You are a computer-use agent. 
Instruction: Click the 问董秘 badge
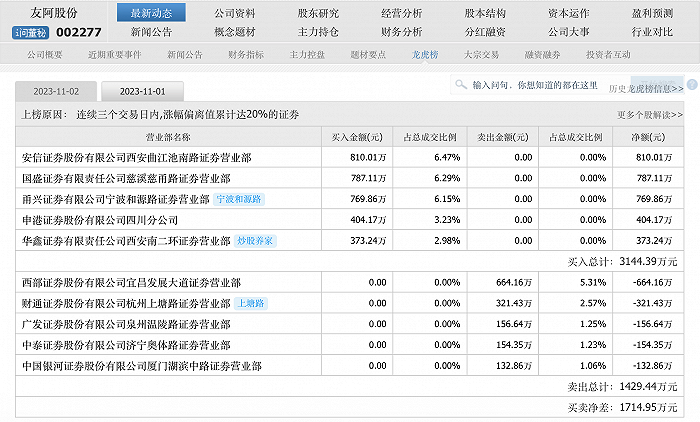point(29,32)
